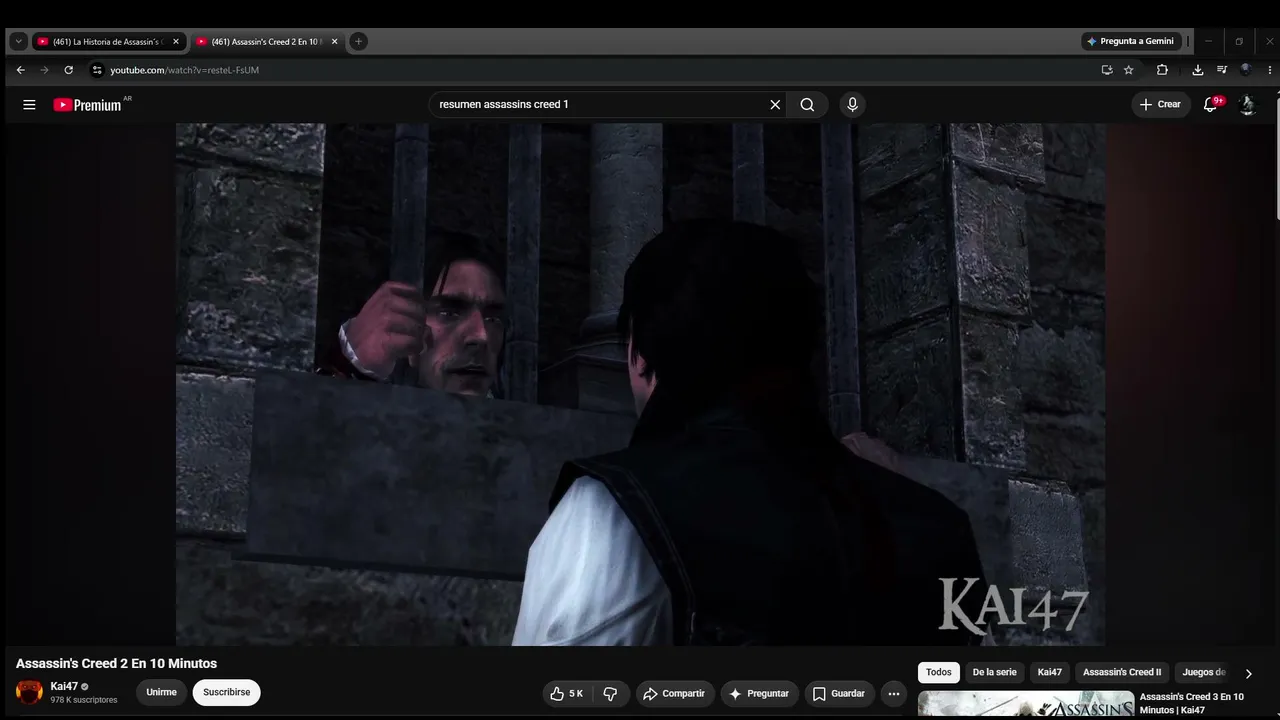Open the Preguntar AI button
This screenshot has height=720, width=1280.
pos(758,694)
